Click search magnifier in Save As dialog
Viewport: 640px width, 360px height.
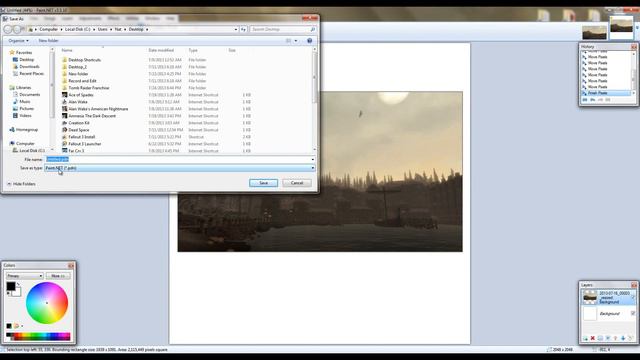coord(313,29)
